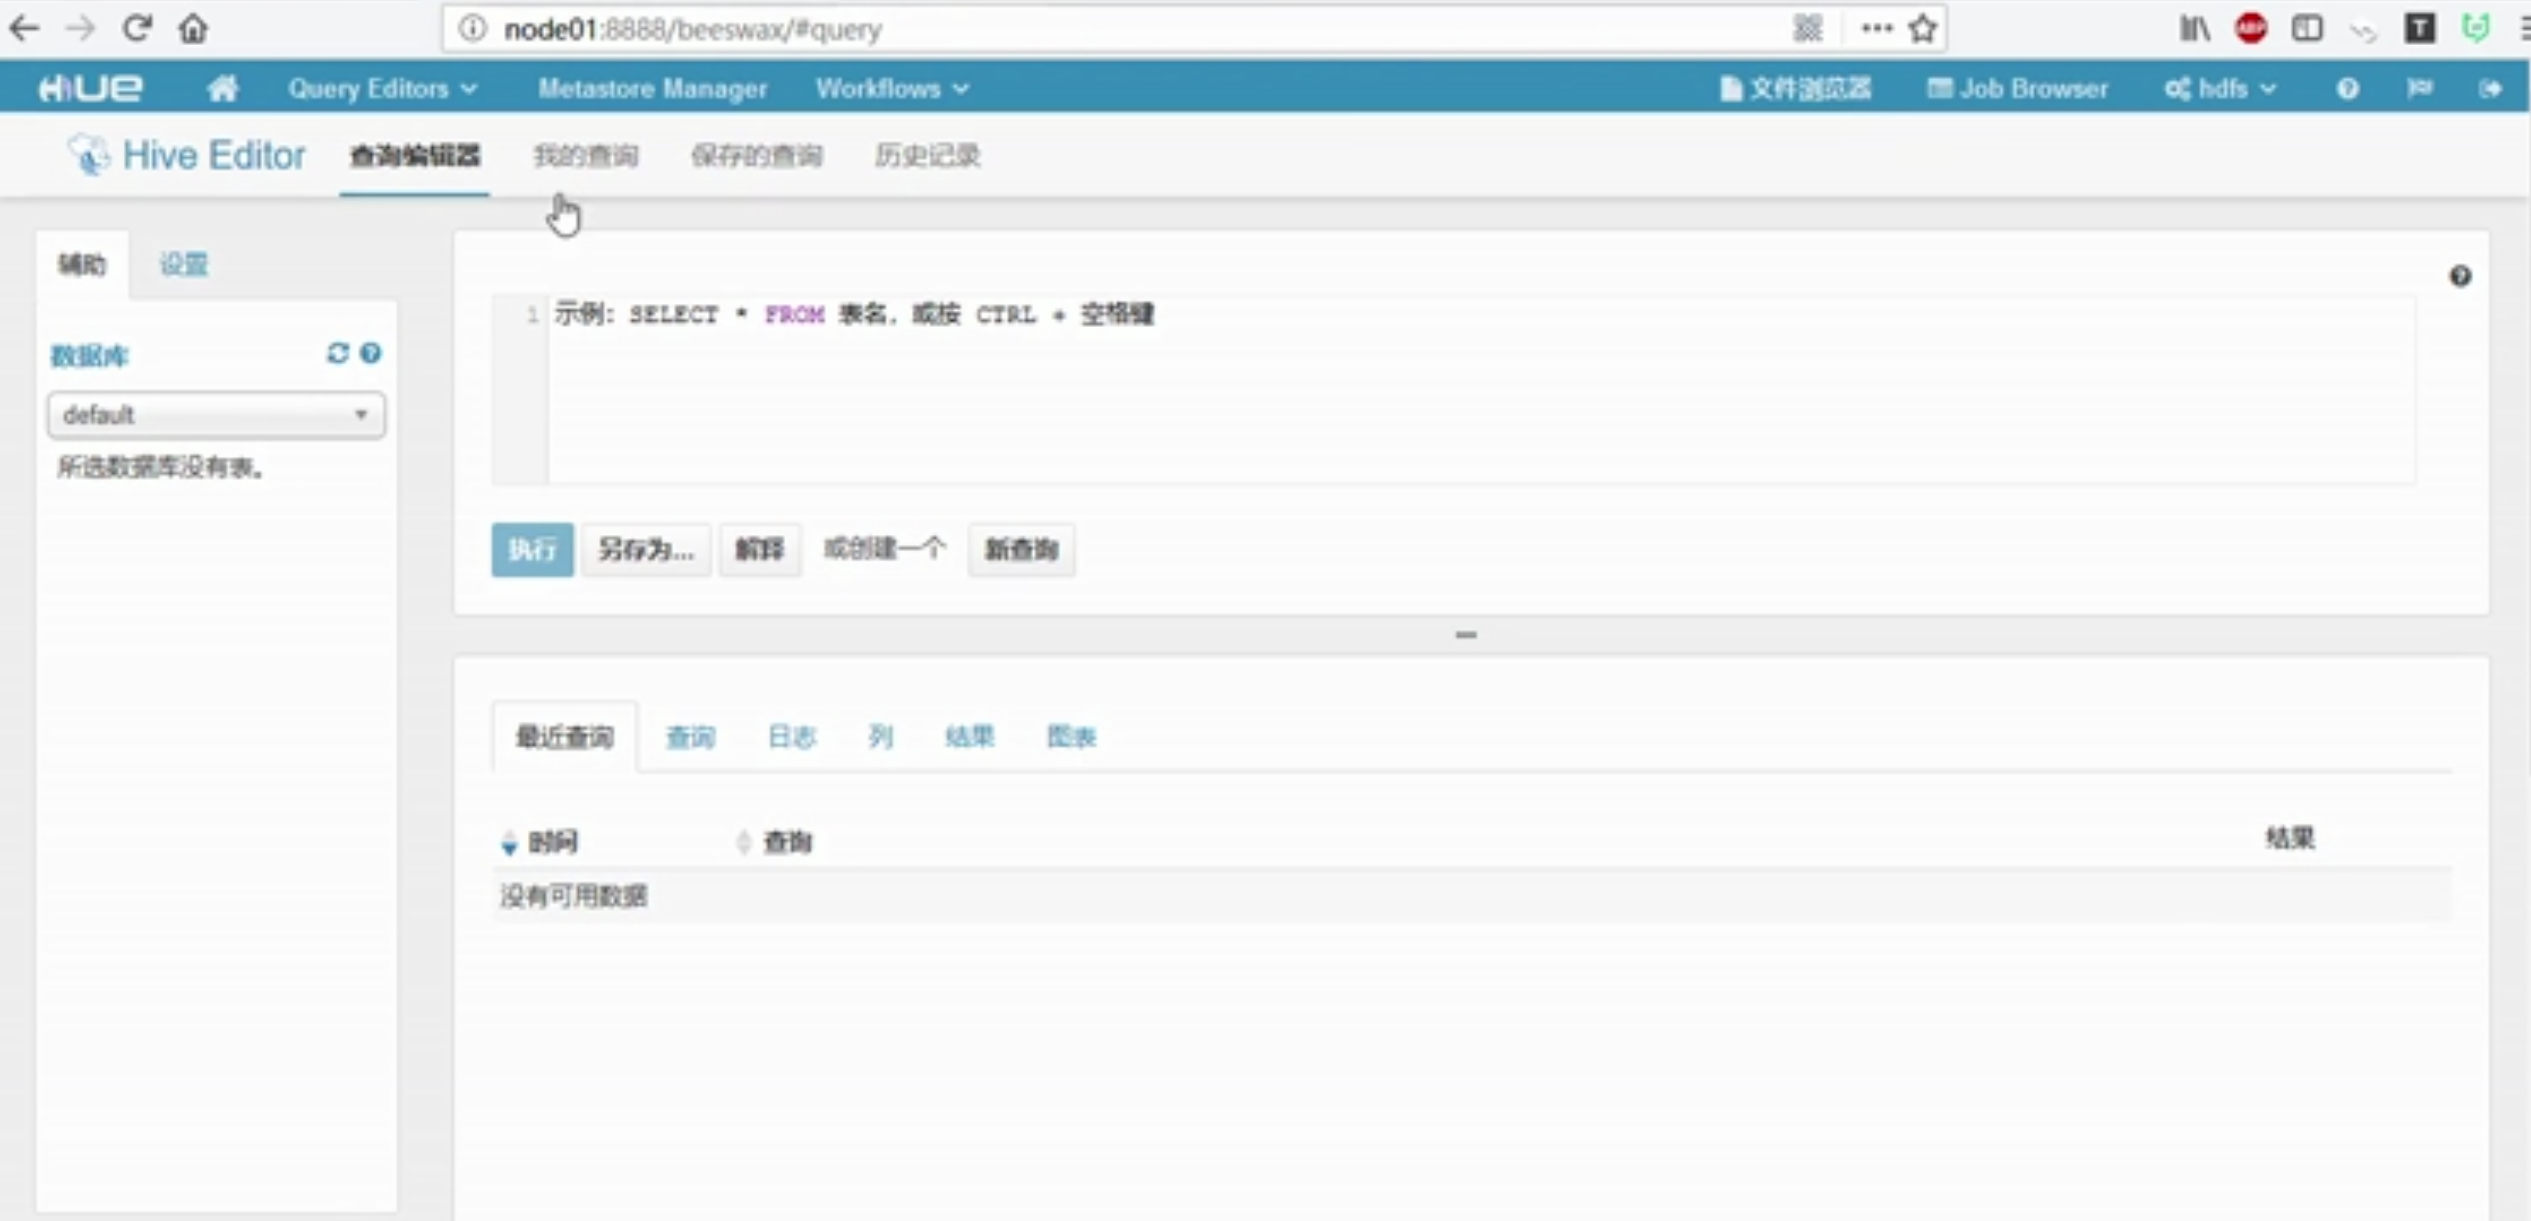Screen dimensions: 2531x1221
Task: Click the Hue home icon
Action: [x=222, y=89]
